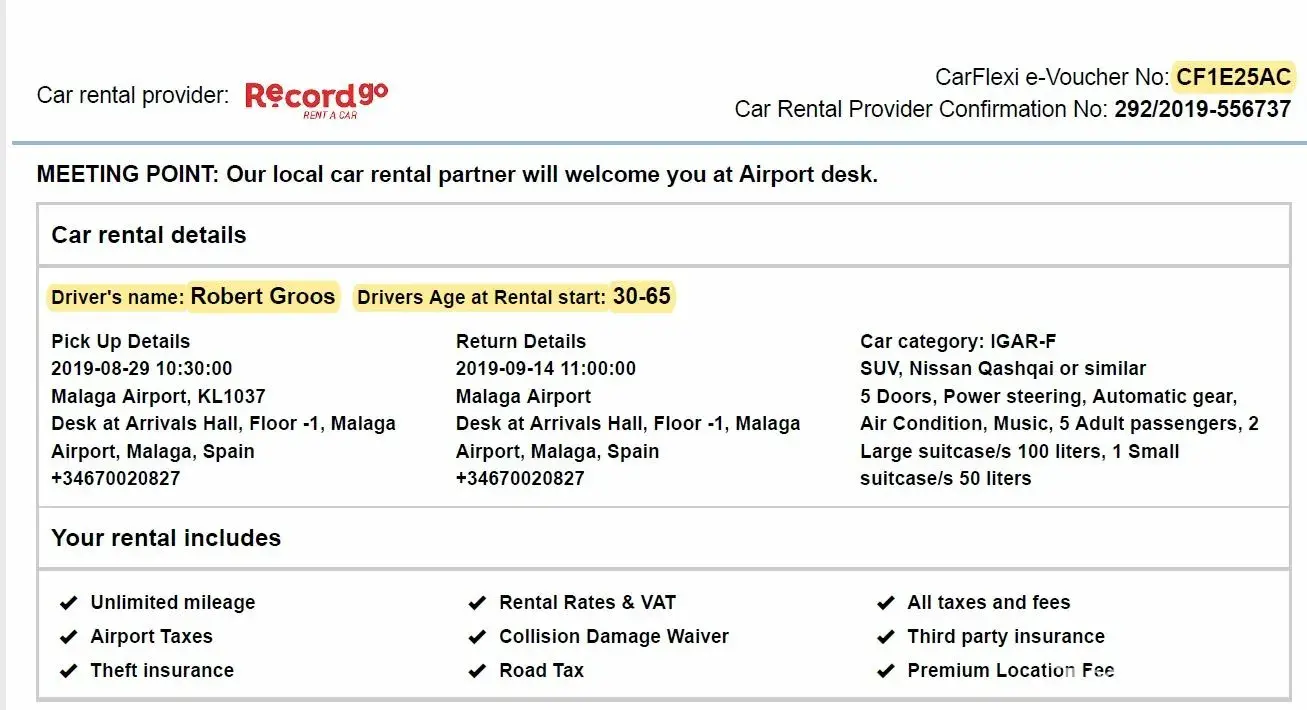Click the checkmark beside All taxes and fees

(x=885, y=602)
